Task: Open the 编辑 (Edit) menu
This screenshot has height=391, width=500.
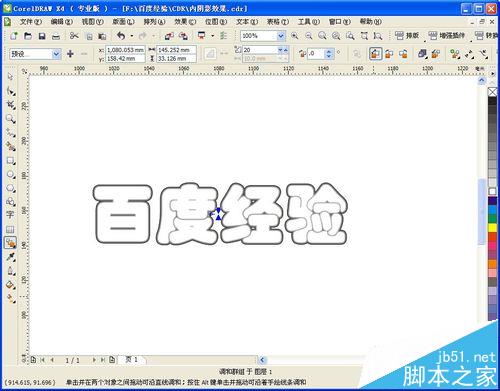Action: click(x=61, y=22)
